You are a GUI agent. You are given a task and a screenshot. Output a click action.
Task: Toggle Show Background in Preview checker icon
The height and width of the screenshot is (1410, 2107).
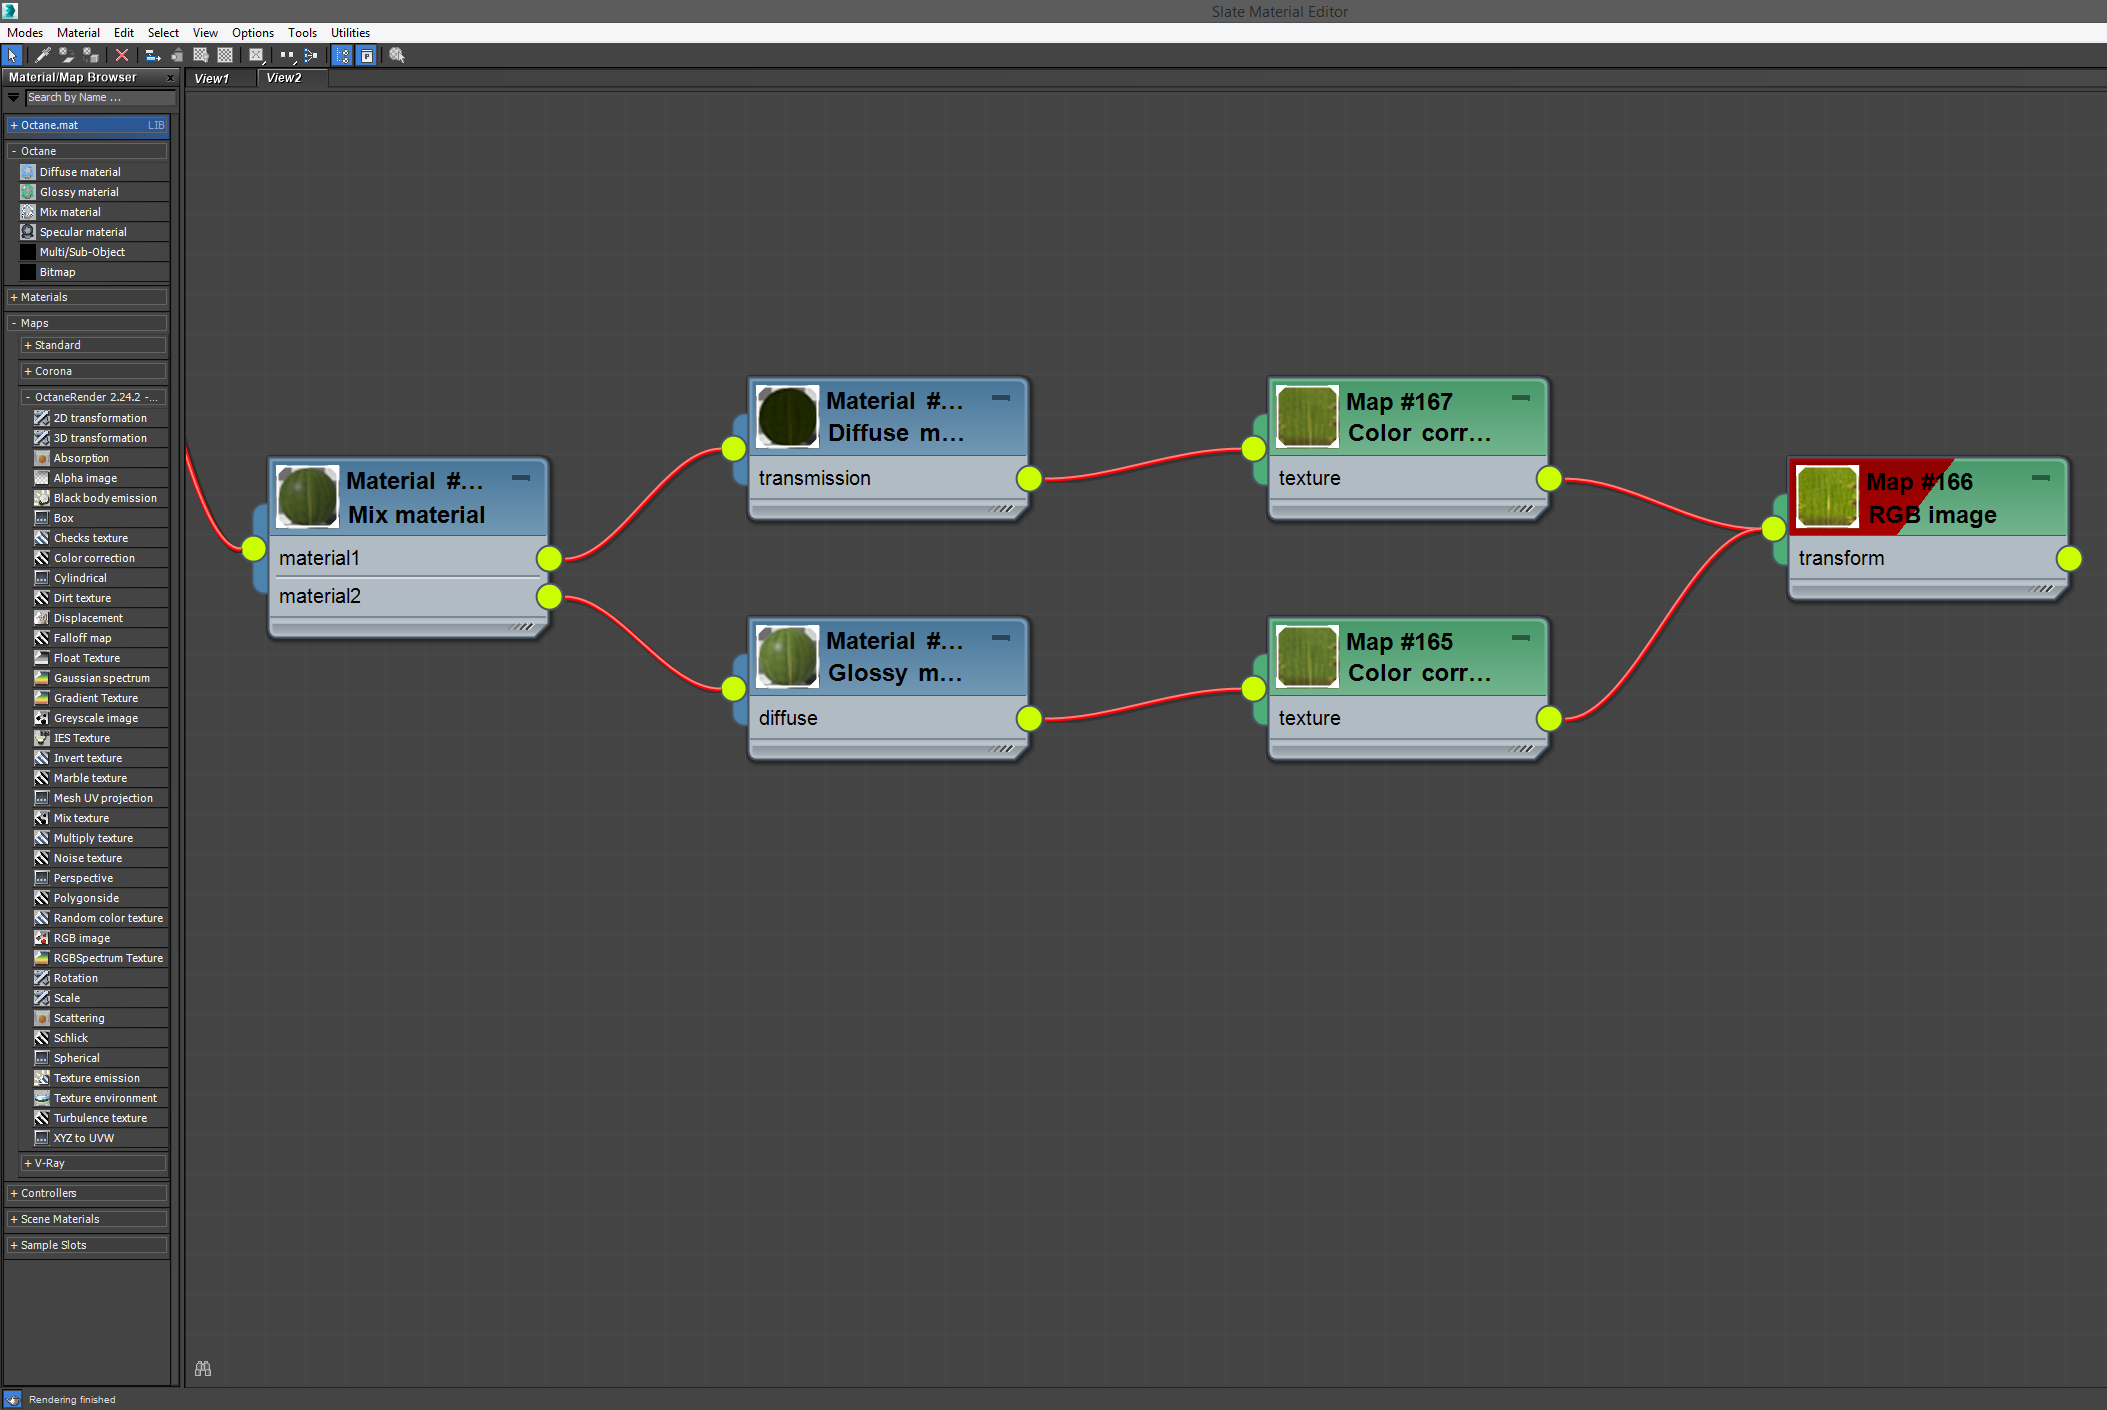pyautogui.click(x=225, y=56)
